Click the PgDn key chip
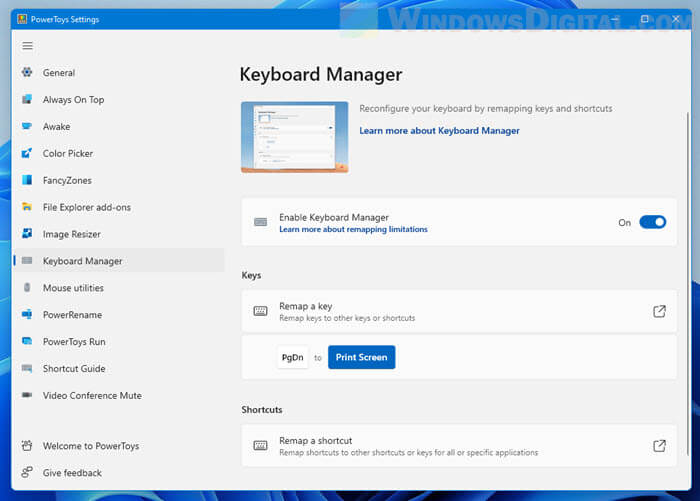Image resolution: width=700 pixels, height=501 pixels. 292,357
